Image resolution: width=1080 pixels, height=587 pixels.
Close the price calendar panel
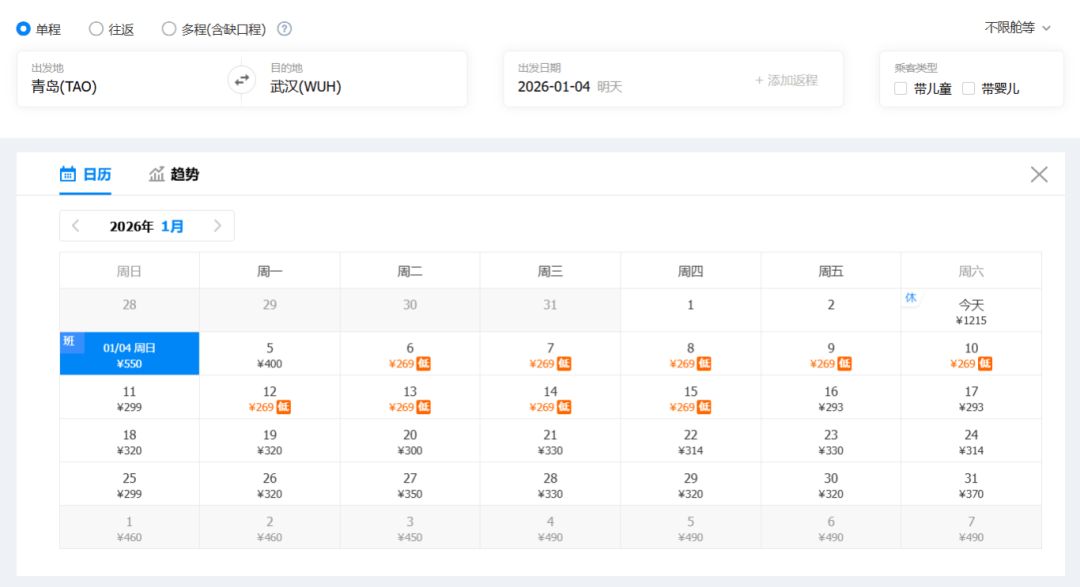point(1039,175)
